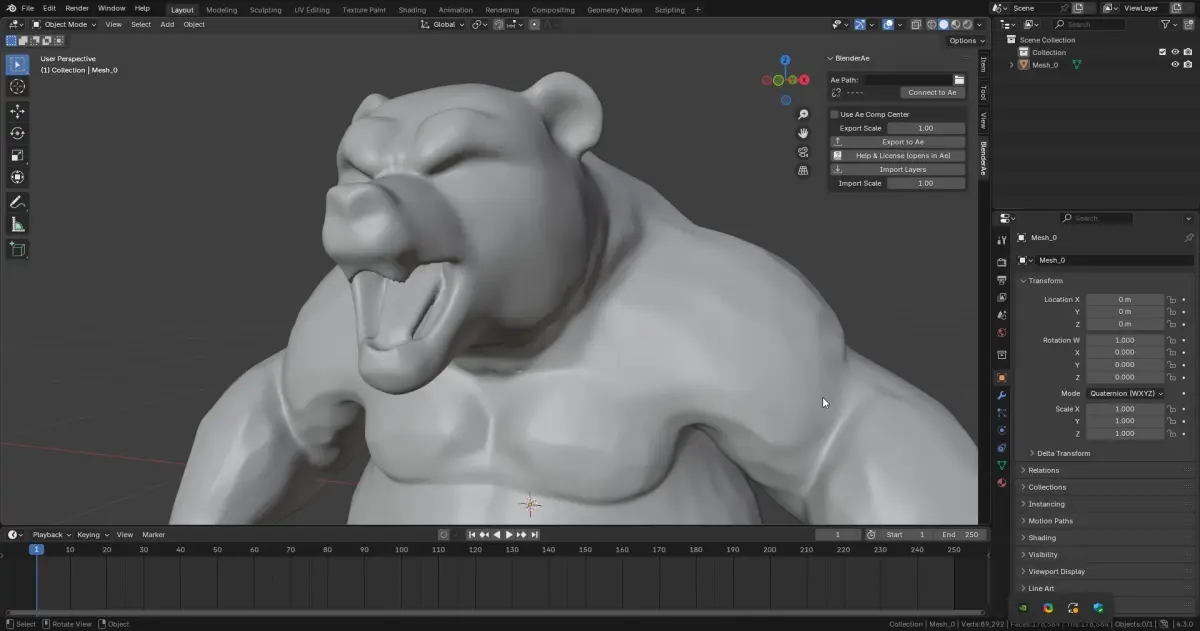
Task: Open the shading options dropdown arrow
Action: pos(978,24)
